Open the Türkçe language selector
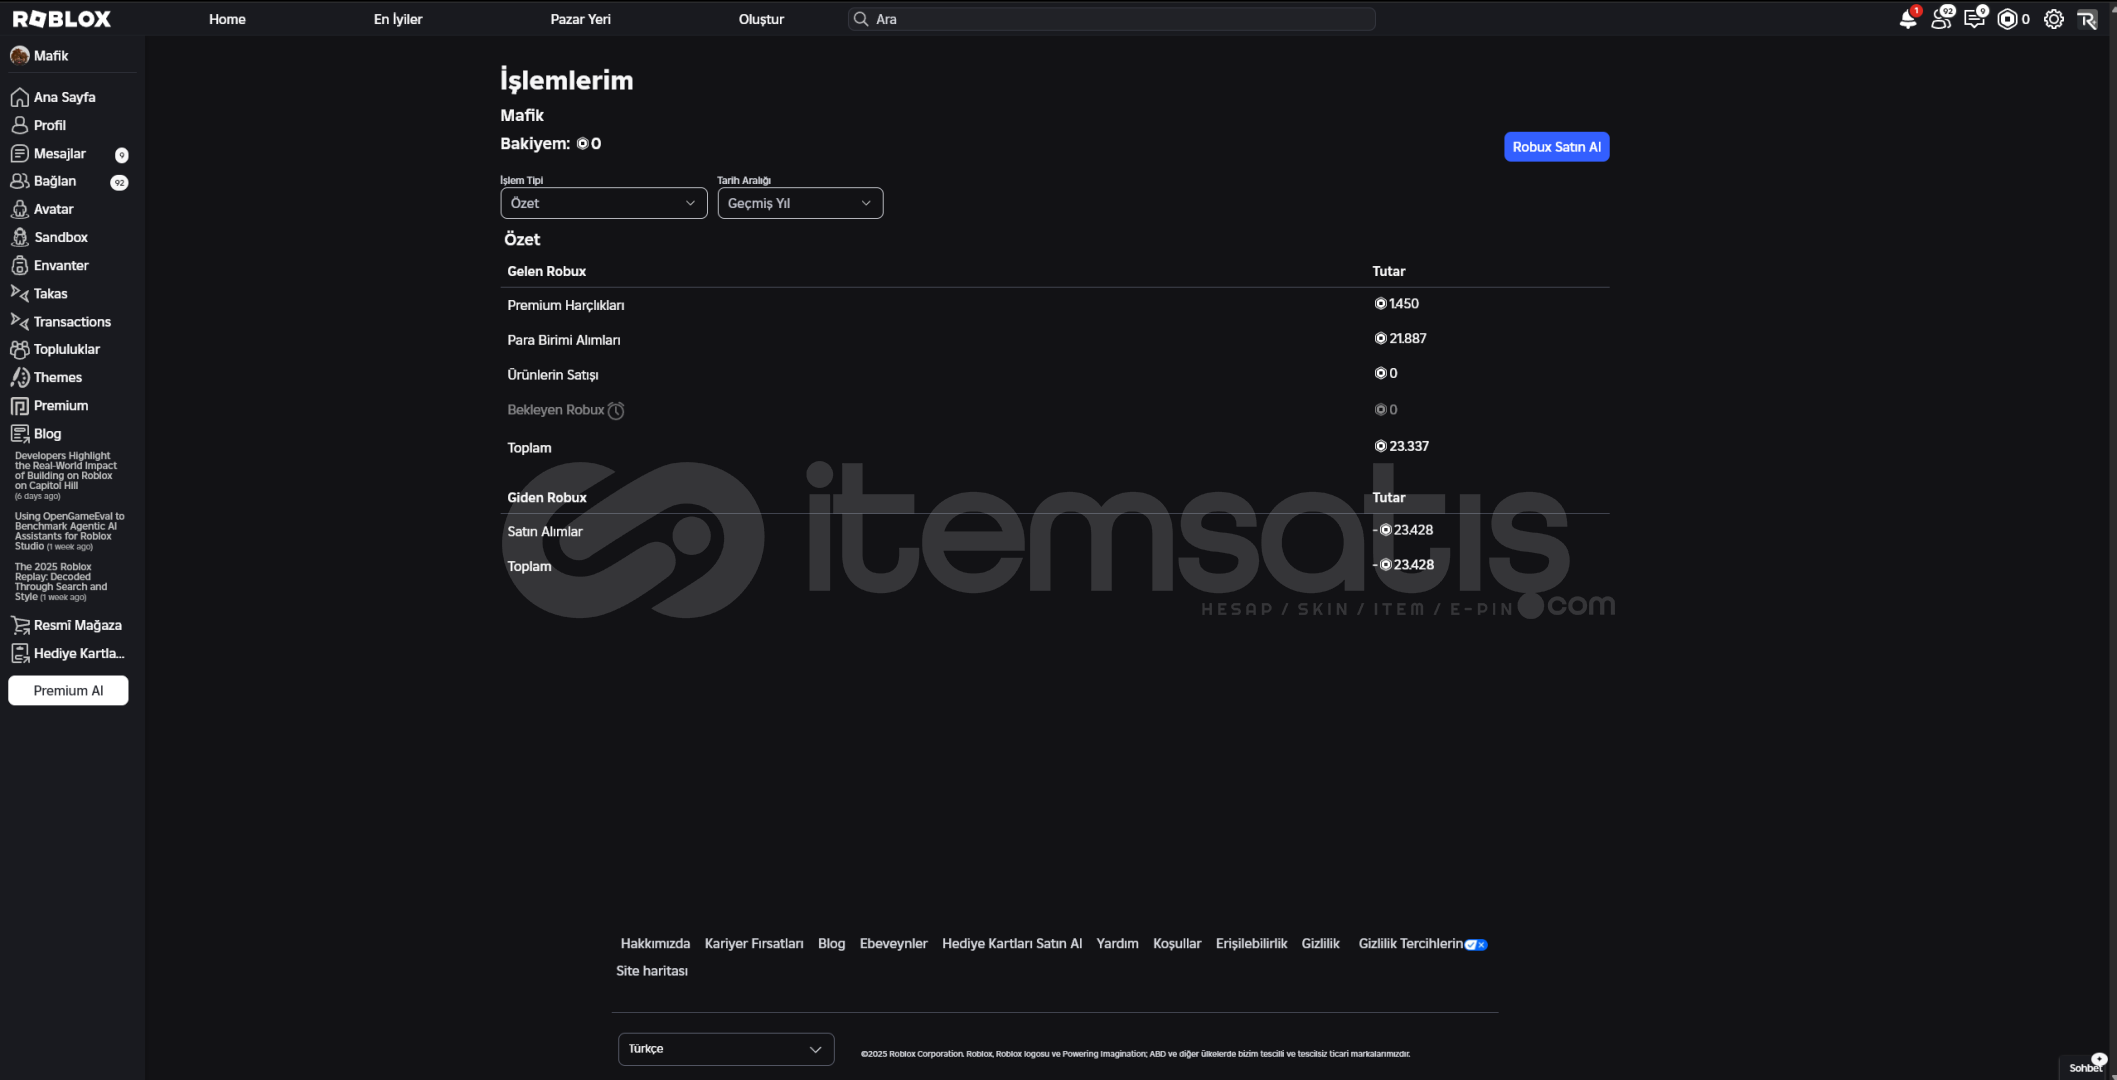Image resolution: width=2117 pixels, height=1080 pixels. tap(725, 1049)
